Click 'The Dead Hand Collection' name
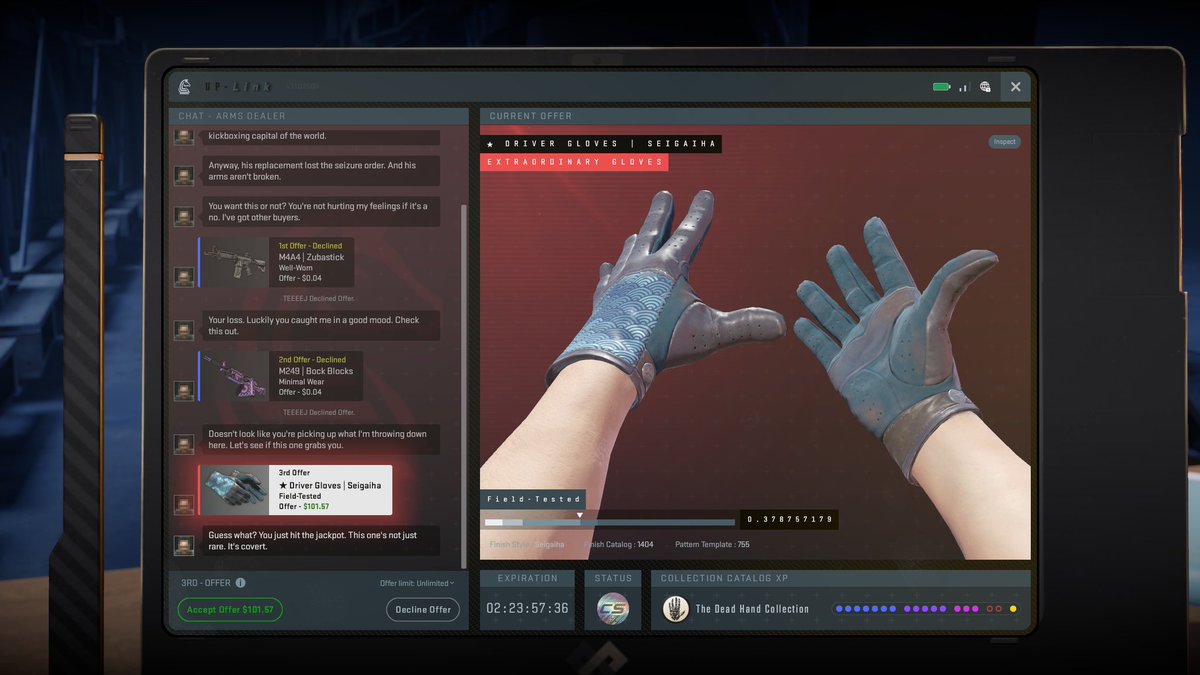 pyautogui.click(x=752, y=609)
